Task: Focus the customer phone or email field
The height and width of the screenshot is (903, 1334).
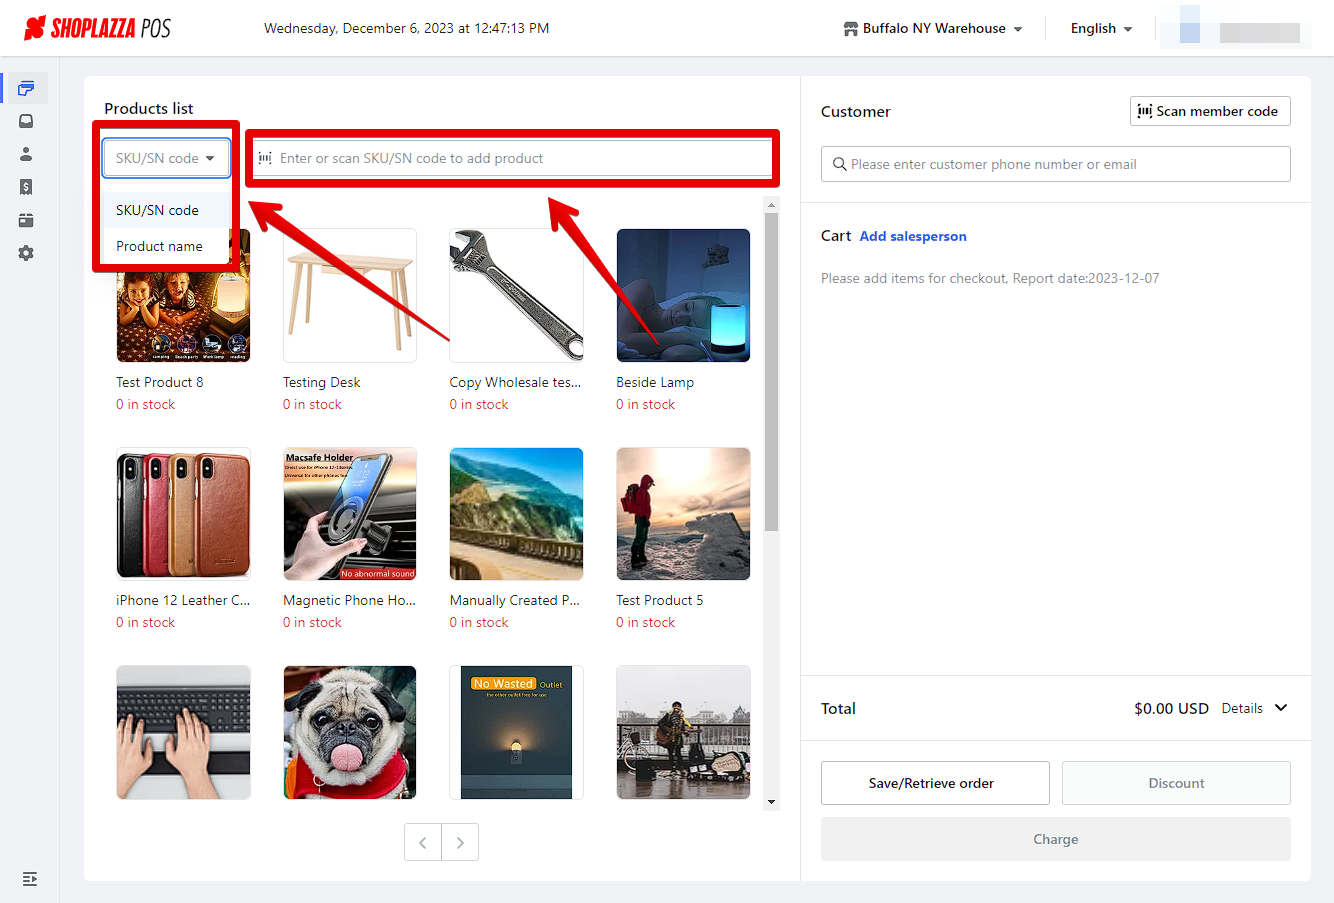Action: [1056, 164]
